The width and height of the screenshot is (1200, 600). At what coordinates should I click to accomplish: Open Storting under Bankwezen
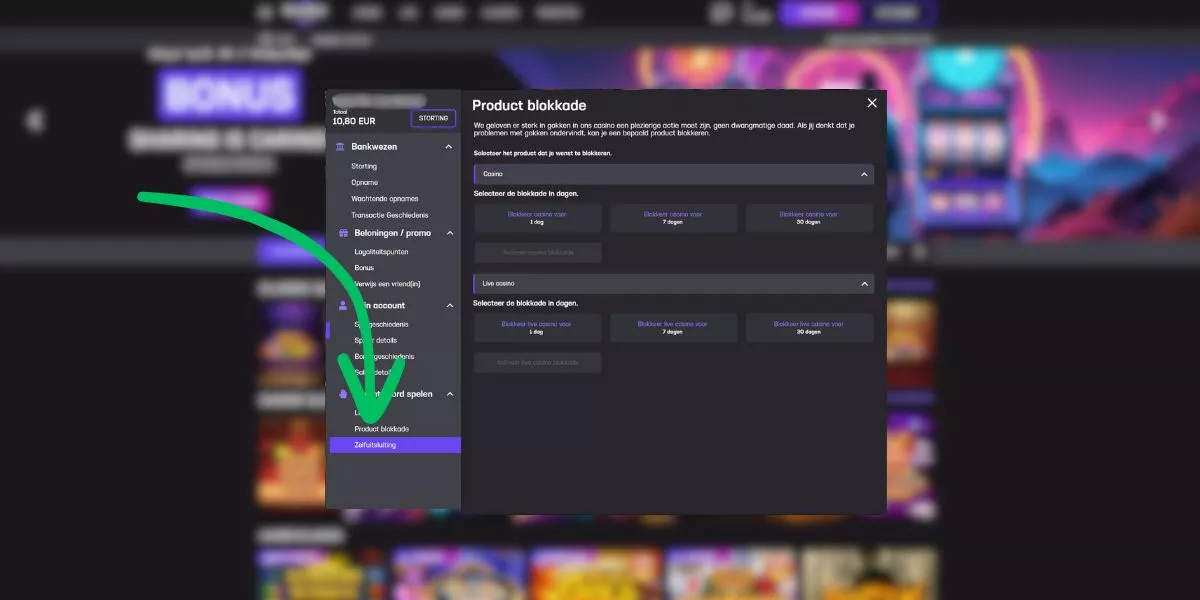coord(364,167)
